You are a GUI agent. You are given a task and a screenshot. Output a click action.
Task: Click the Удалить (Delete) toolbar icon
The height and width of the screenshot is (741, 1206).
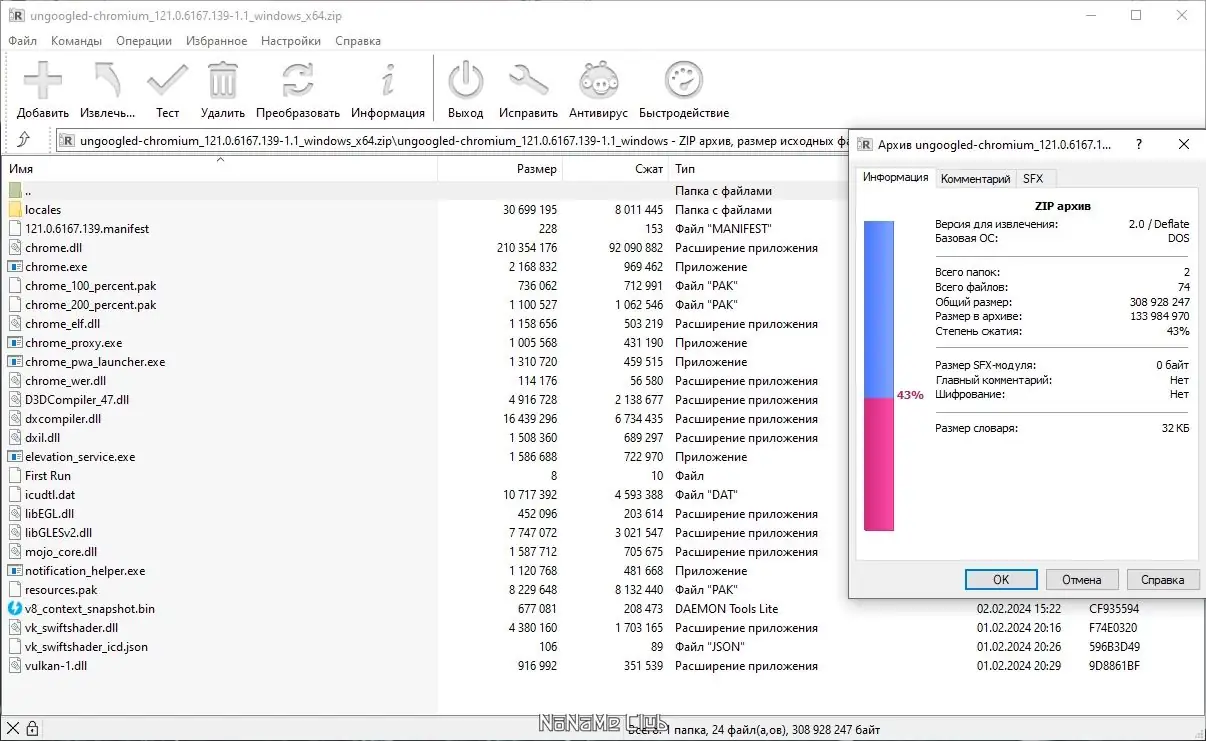pos(221,80)
